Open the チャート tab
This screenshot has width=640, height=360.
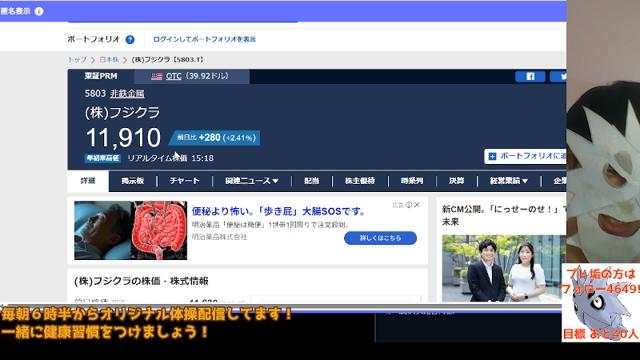184,181
